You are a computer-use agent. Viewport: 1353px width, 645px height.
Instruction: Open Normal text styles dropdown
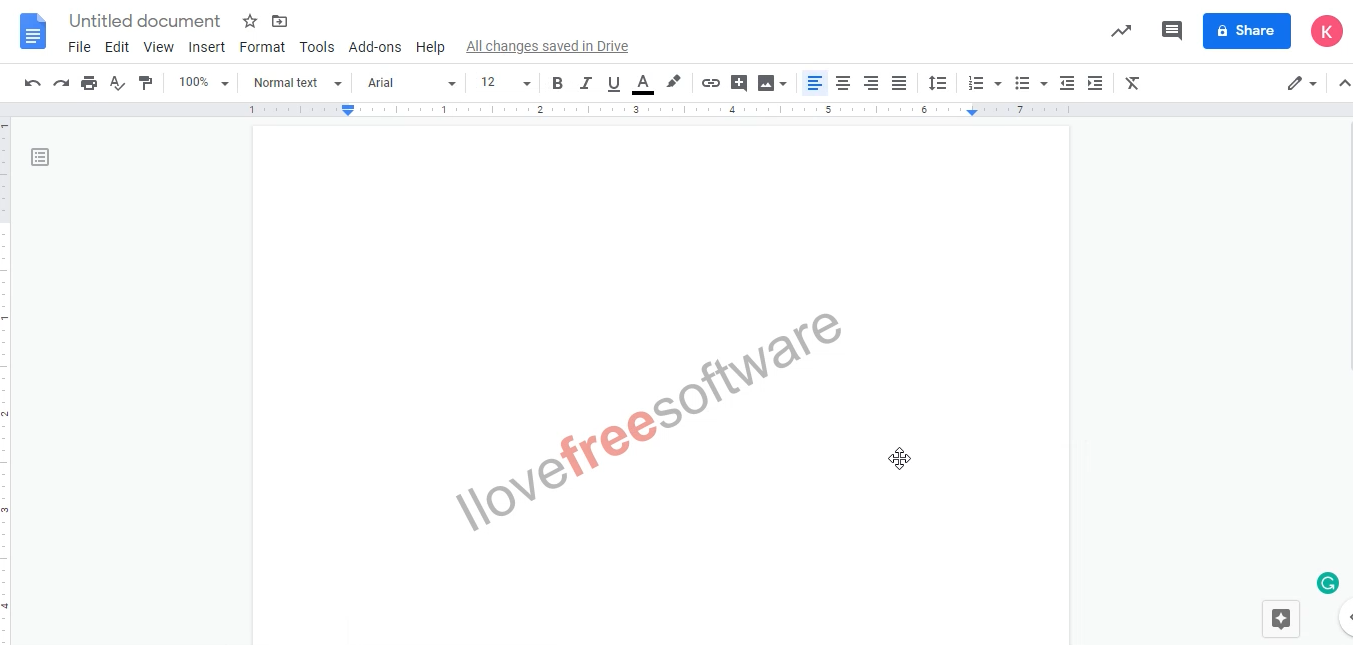(297, 83)
